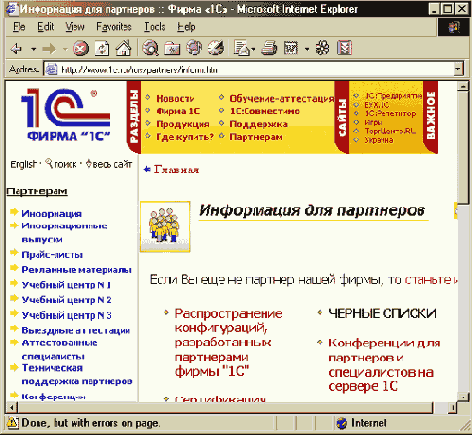
Task: Open Аттестованные специалисты sidebar link
Action: point(59,349)
